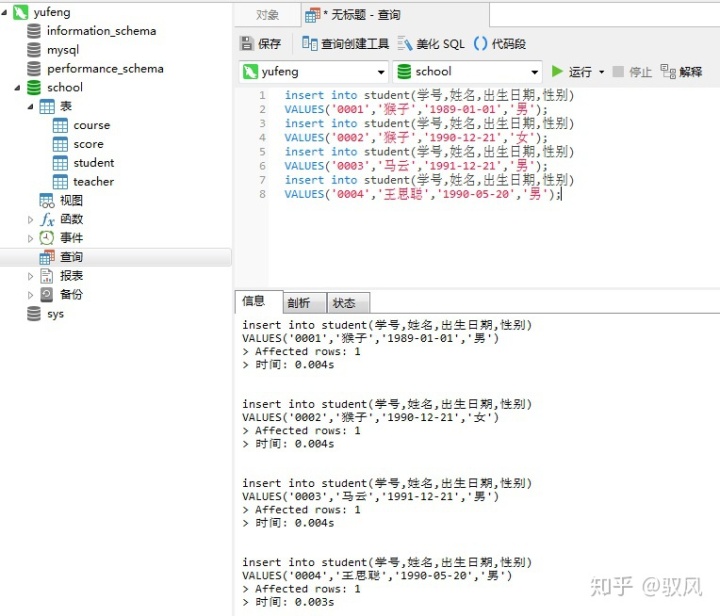Viewport: 720px width, 616px height.
Task: Click the score table icon
Action: coord(60,144)
